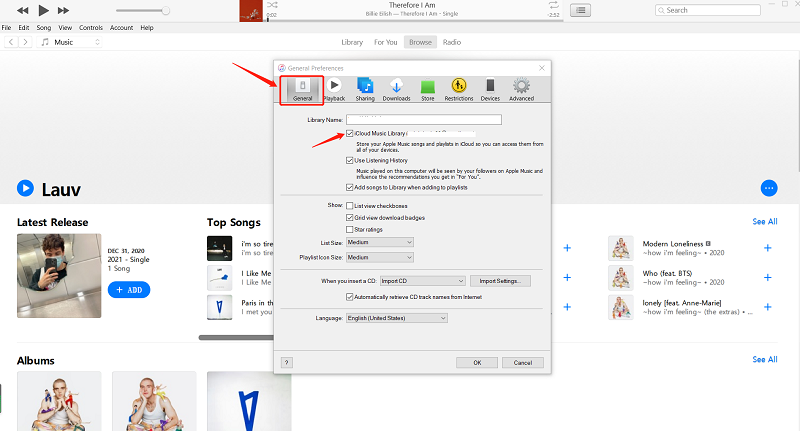The image size is (800, 431).
Task: Open the Latest Release selfie cover thumbnail
Action: (59, 276)
